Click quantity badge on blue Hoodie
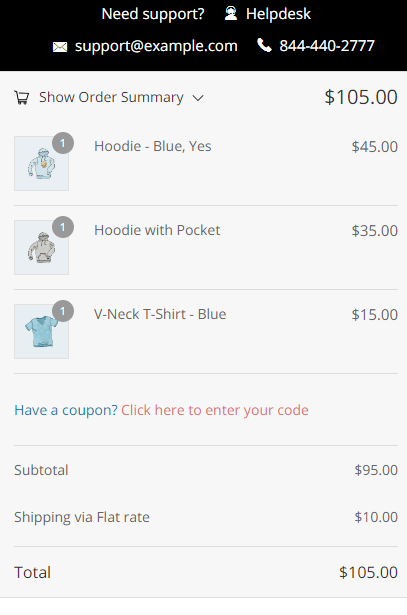Screen dimensions: 407x615 coord(63,143)
